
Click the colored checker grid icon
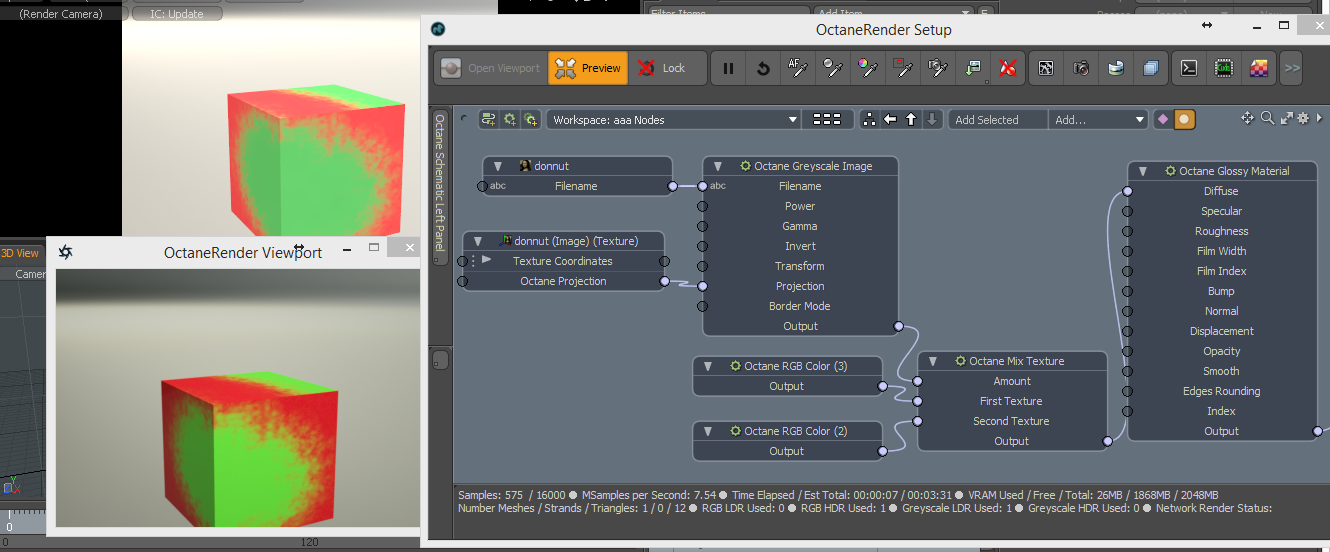click(1259, 68)
